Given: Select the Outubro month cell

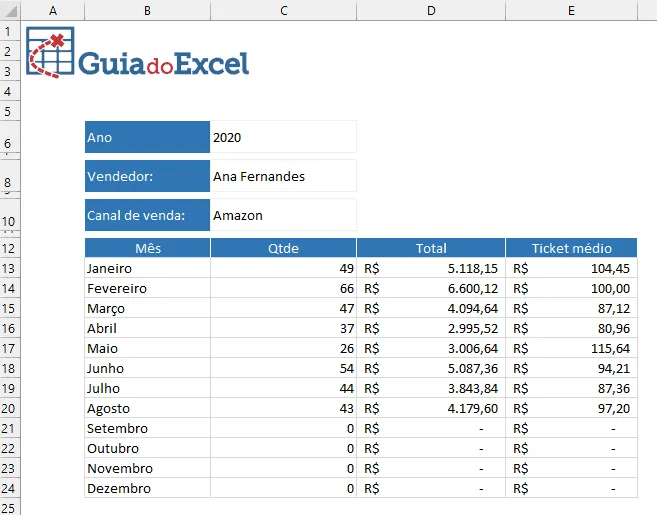Looking at the screenshot, I should (x=147, y=448).
